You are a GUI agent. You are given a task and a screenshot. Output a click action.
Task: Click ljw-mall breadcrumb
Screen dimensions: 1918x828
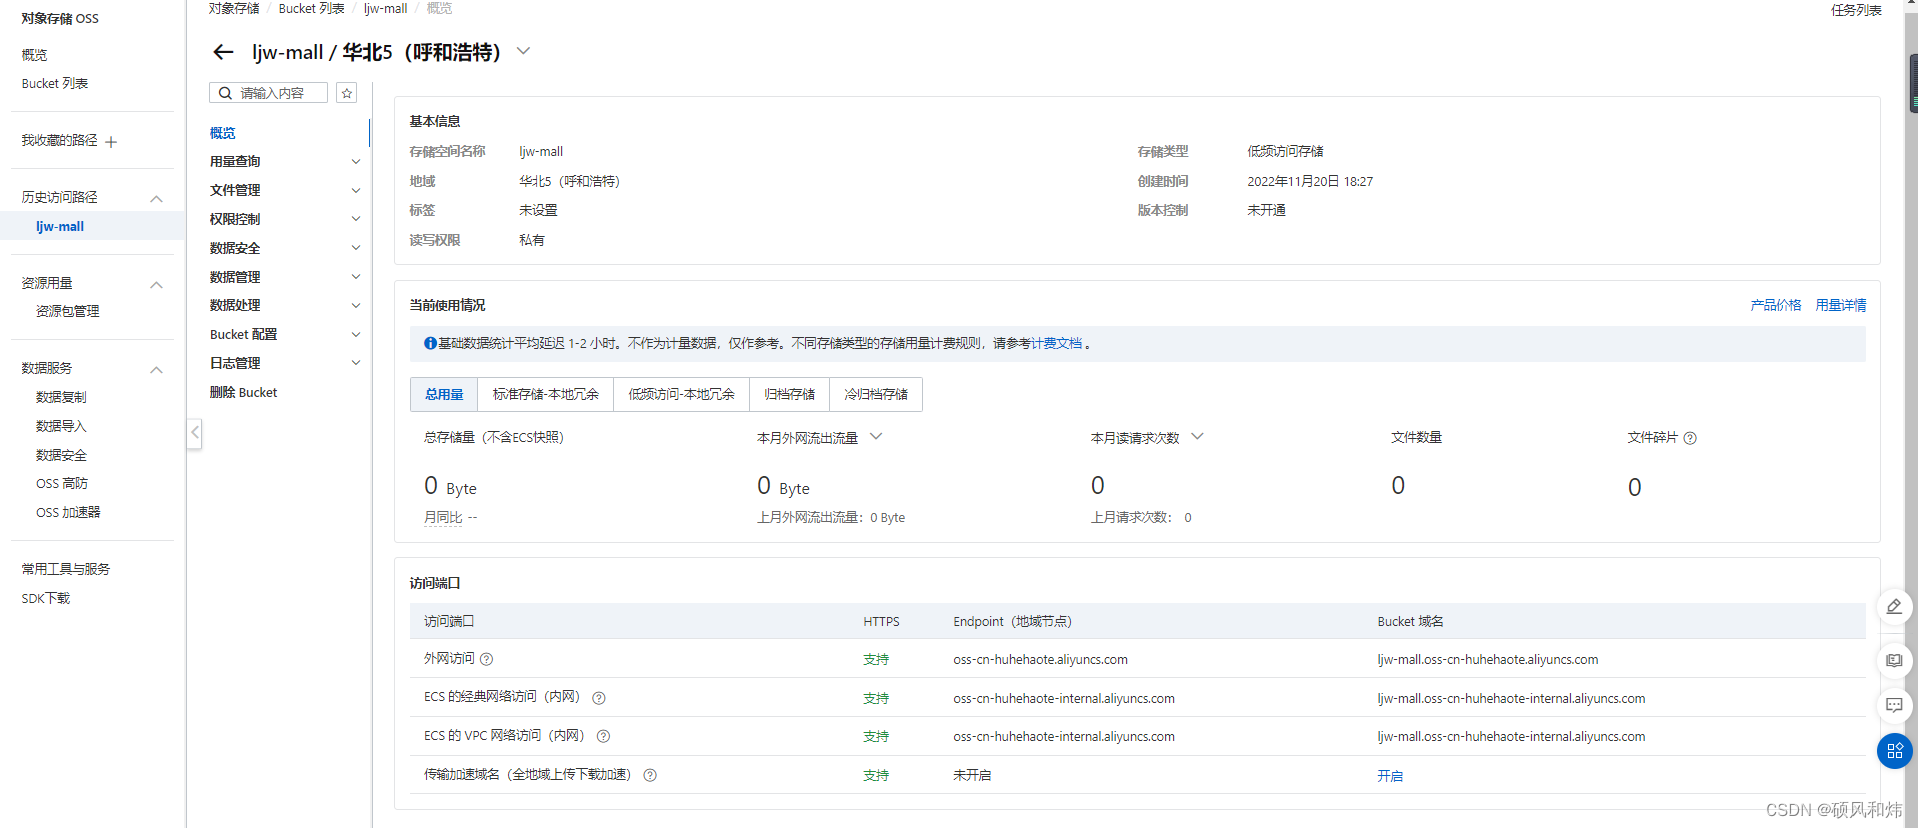pos(385,8)
